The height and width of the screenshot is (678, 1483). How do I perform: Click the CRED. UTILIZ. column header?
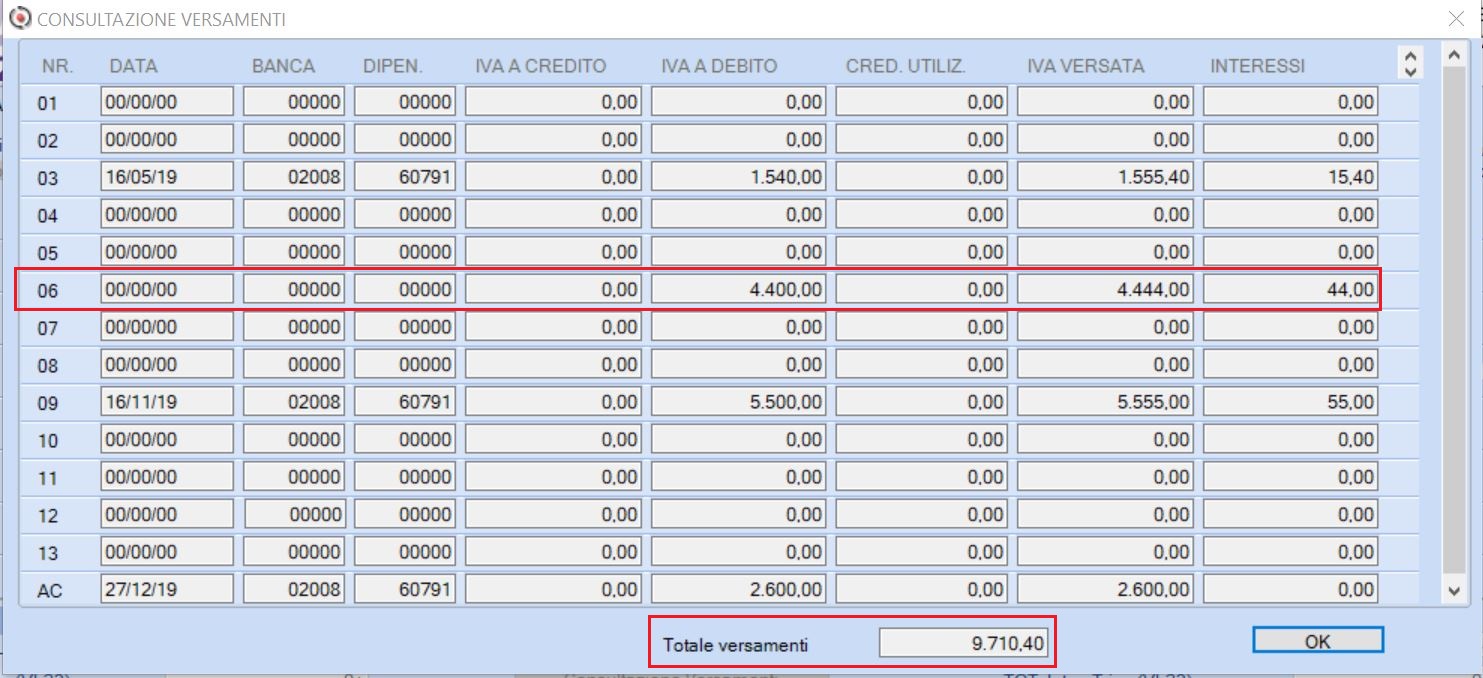(906, 66)
